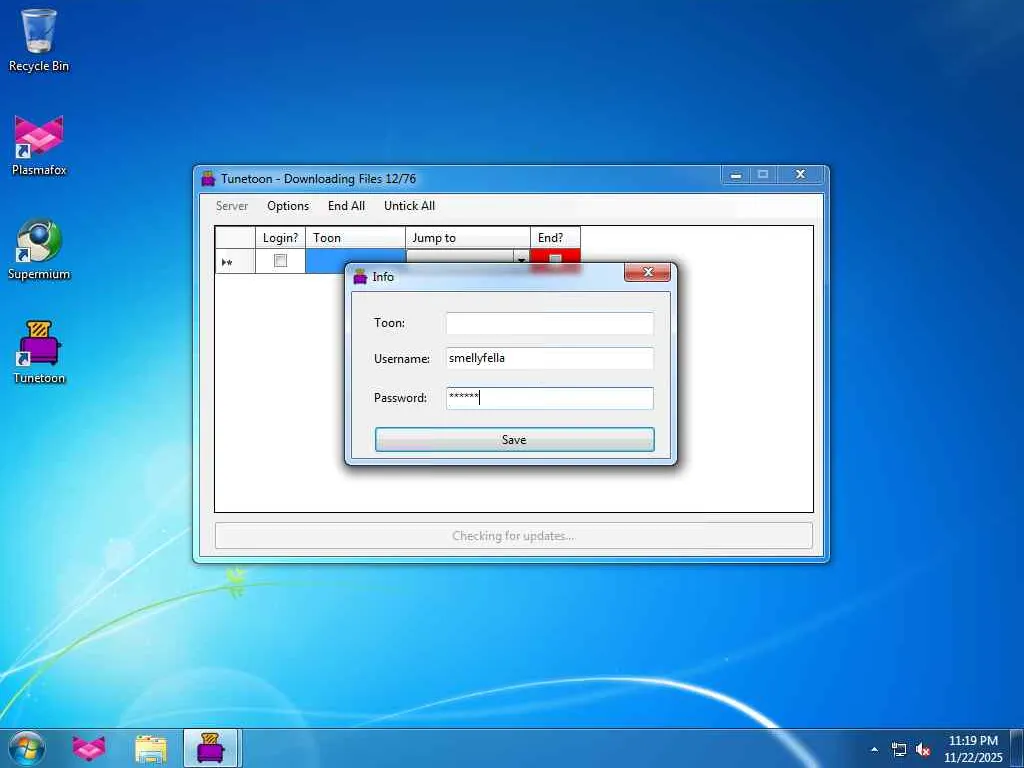Click the Checking for updates progress bar
Viewport: 1024px width, 768px height.
tap(514, 536)
